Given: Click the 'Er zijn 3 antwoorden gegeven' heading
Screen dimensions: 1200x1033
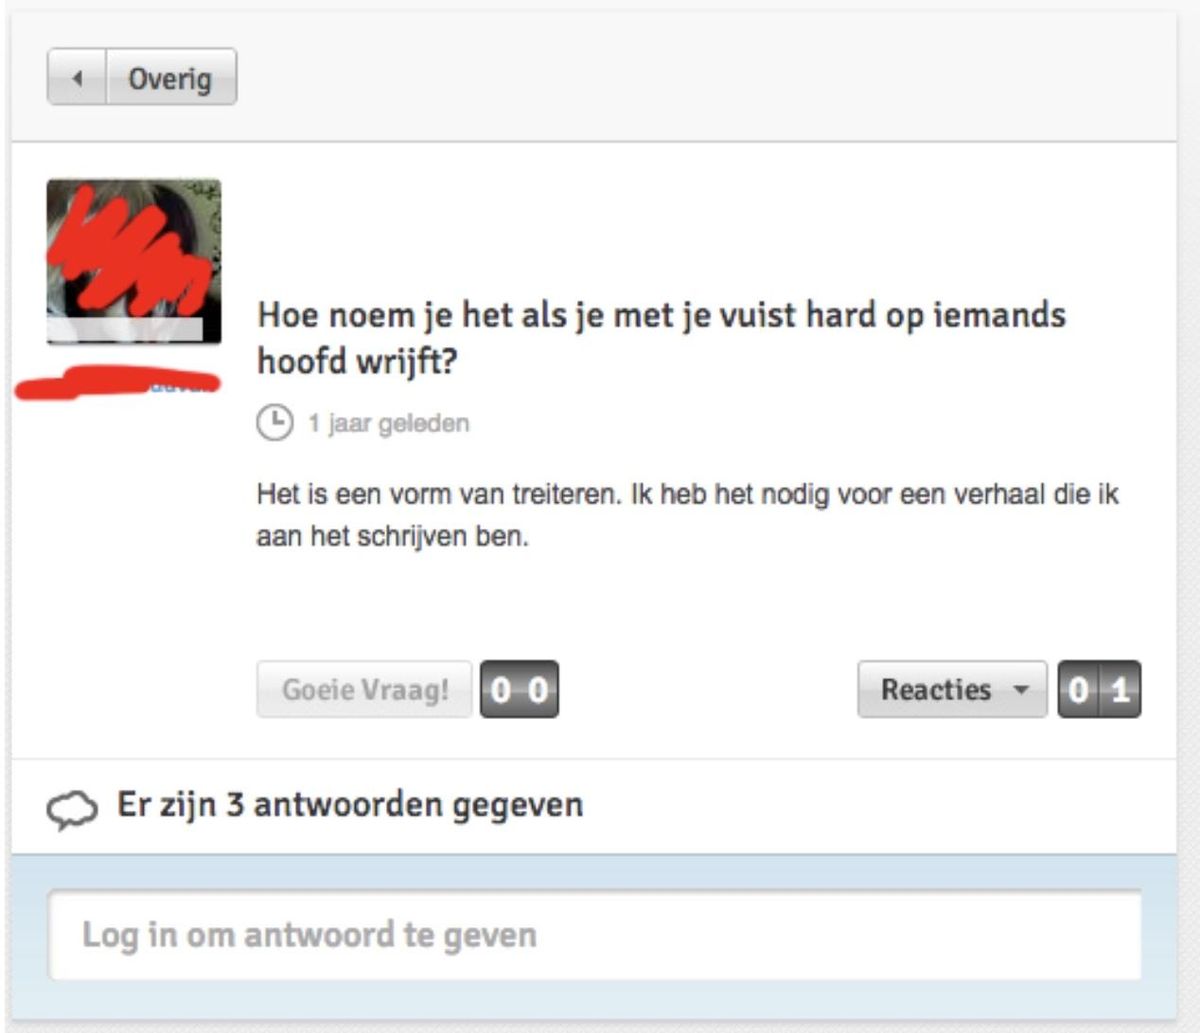Looking at the screenshot, I should [x=350, y=804].
